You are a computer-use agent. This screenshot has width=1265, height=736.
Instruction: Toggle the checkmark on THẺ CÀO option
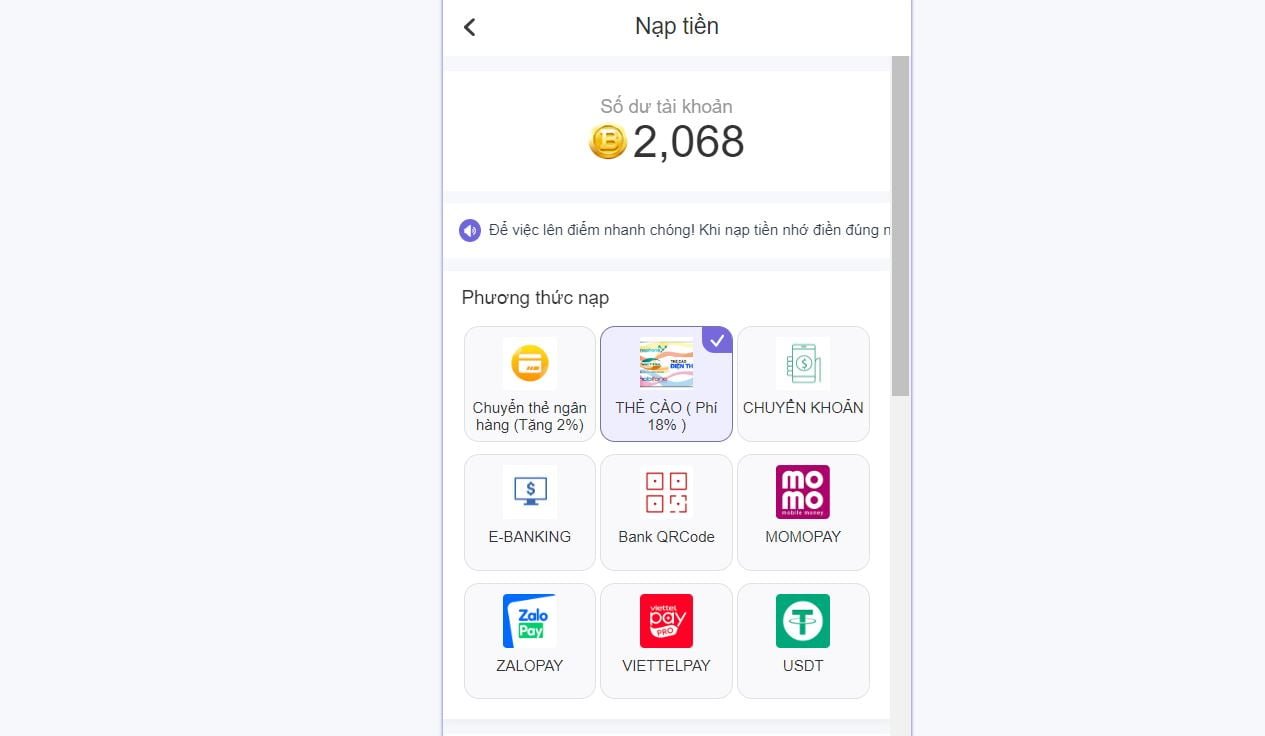(x=718, y=340)
